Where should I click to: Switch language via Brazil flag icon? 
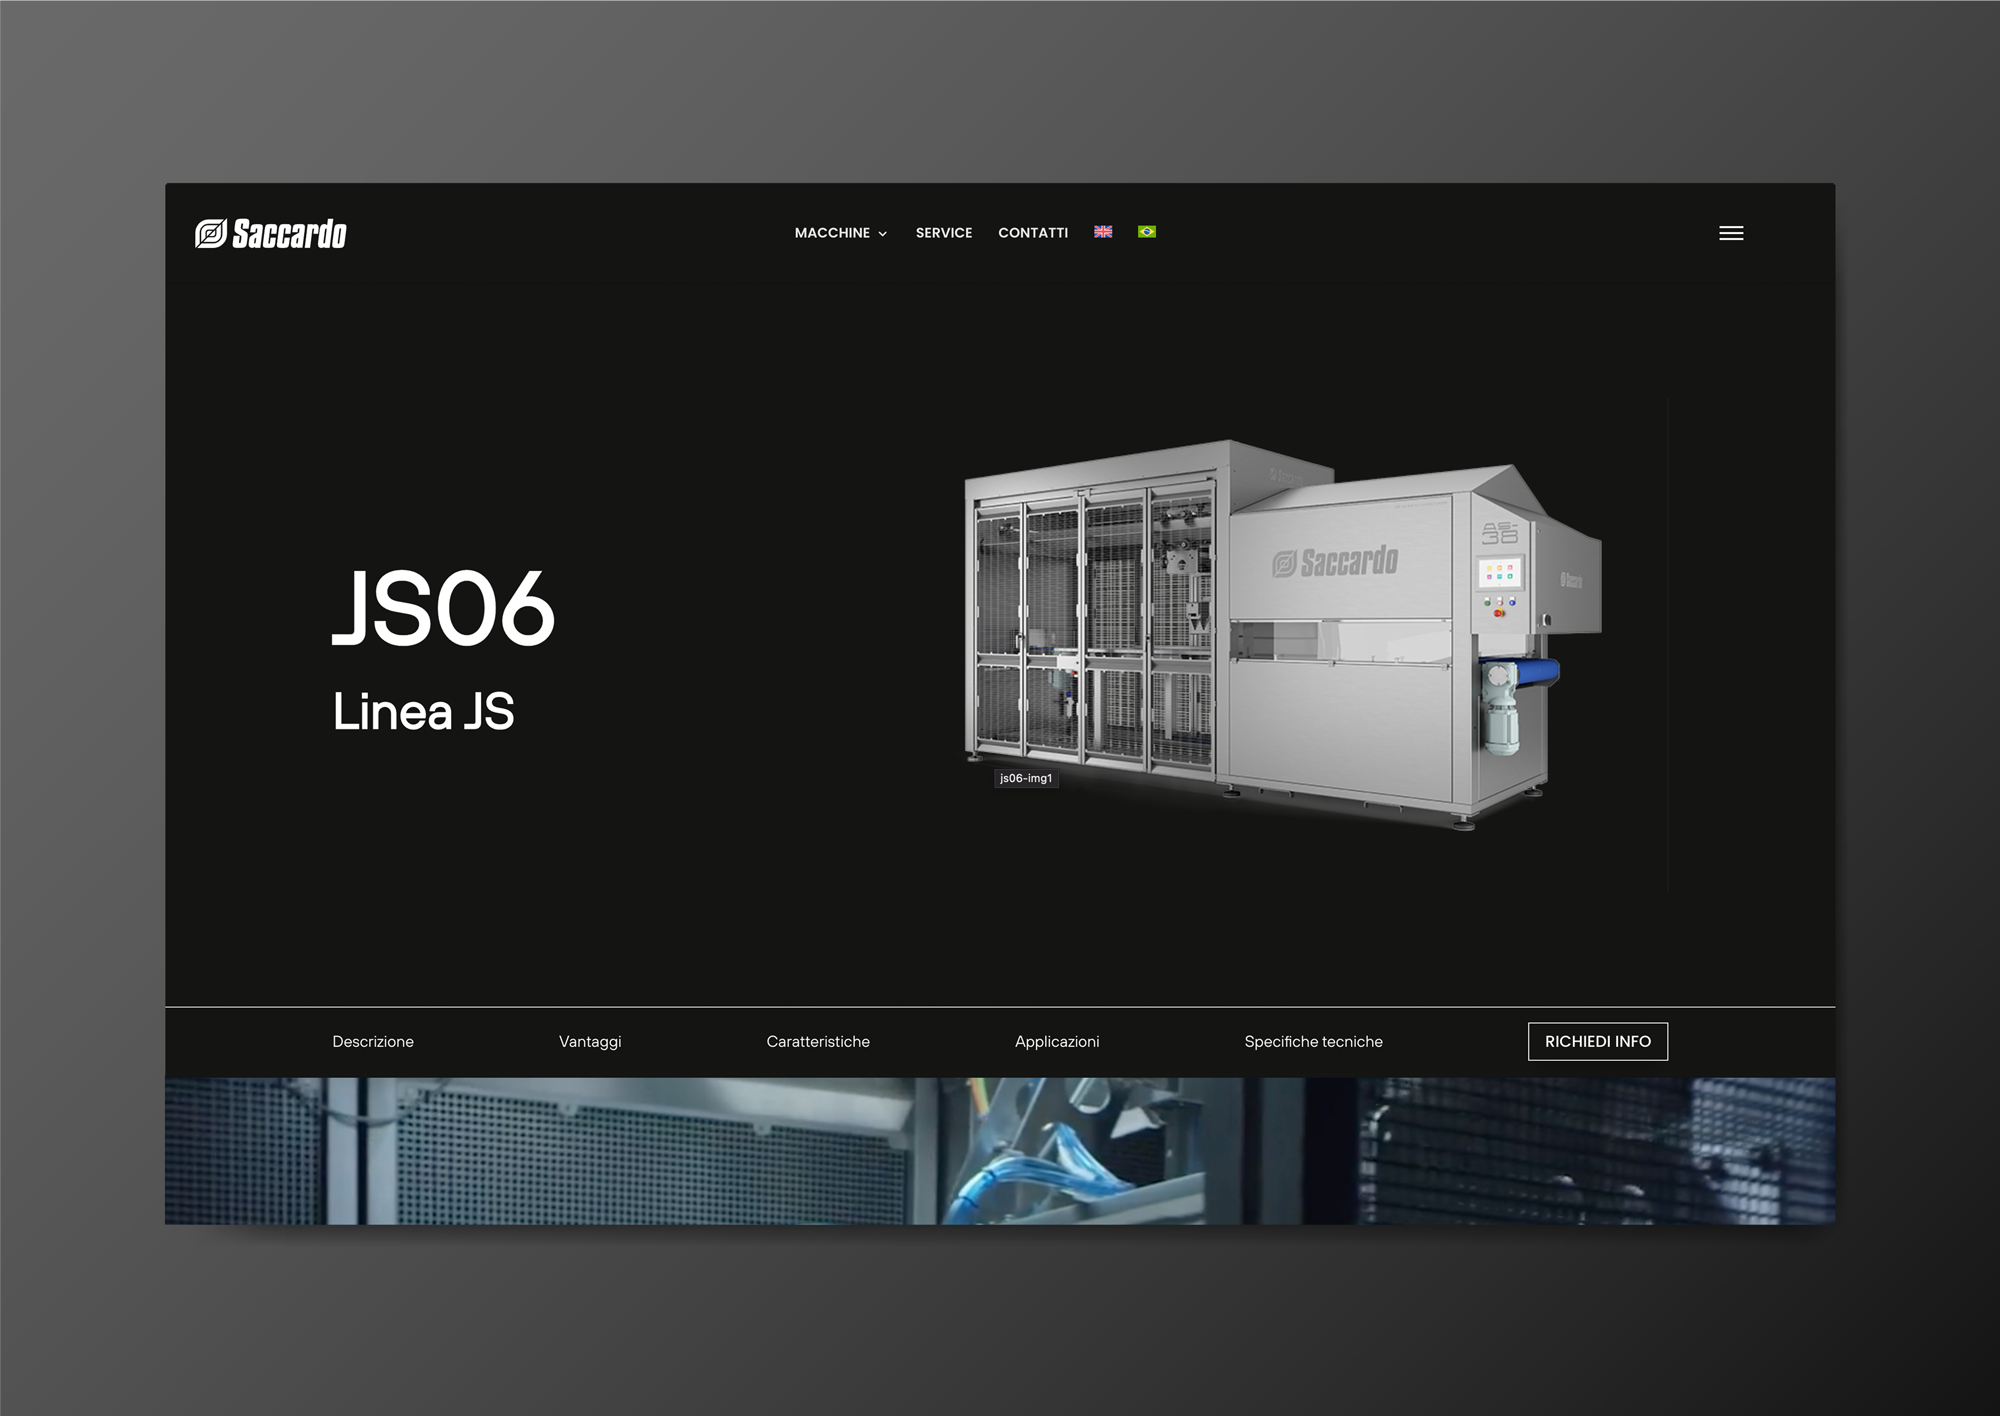pos(1147,232)
